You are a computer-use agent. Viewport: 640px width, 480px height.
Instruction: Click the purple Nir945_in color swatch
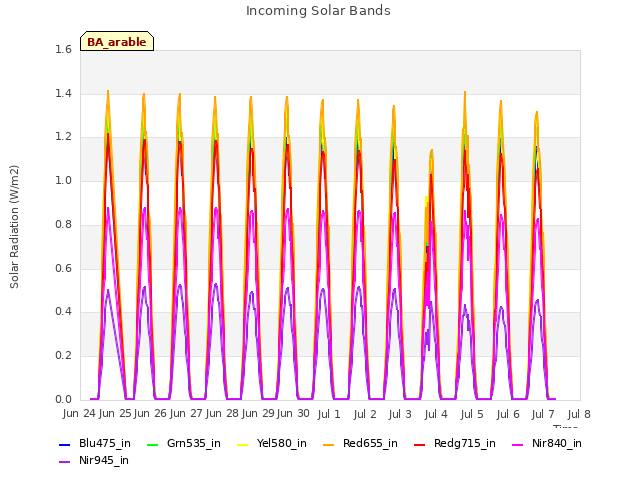(x=64, y=462)
